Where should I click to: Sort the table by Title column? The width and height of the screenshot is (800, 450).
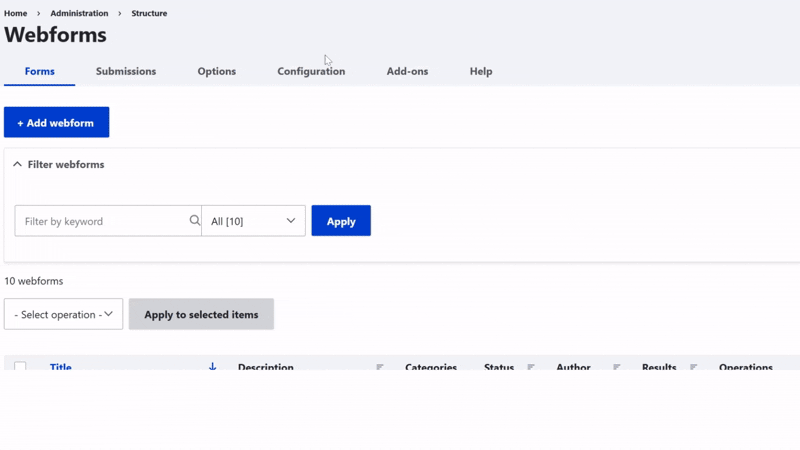click(61, 366)
